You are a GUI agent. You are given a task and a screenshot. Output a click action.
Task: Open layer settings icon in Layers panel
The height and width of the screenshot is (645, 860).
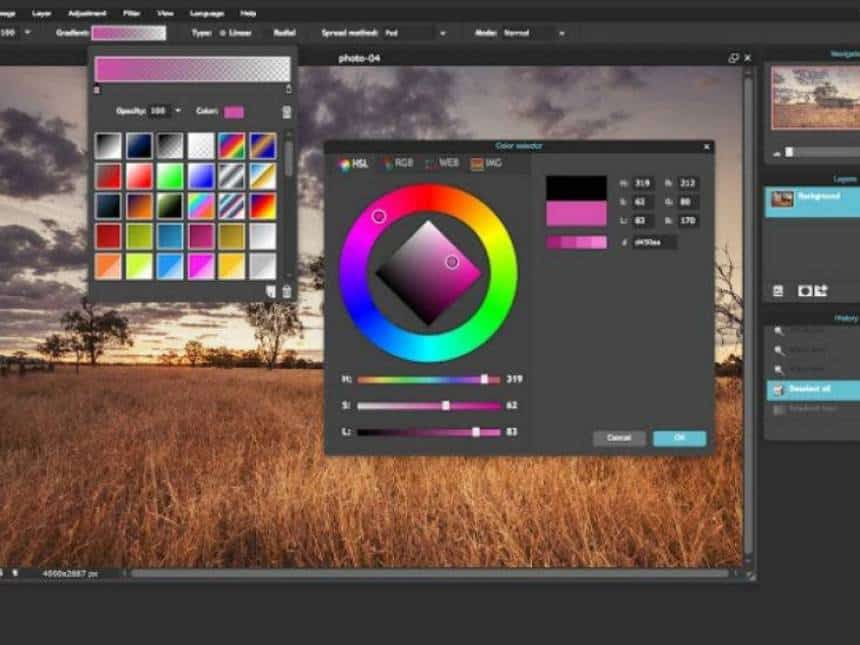click(x=778, y=291)
